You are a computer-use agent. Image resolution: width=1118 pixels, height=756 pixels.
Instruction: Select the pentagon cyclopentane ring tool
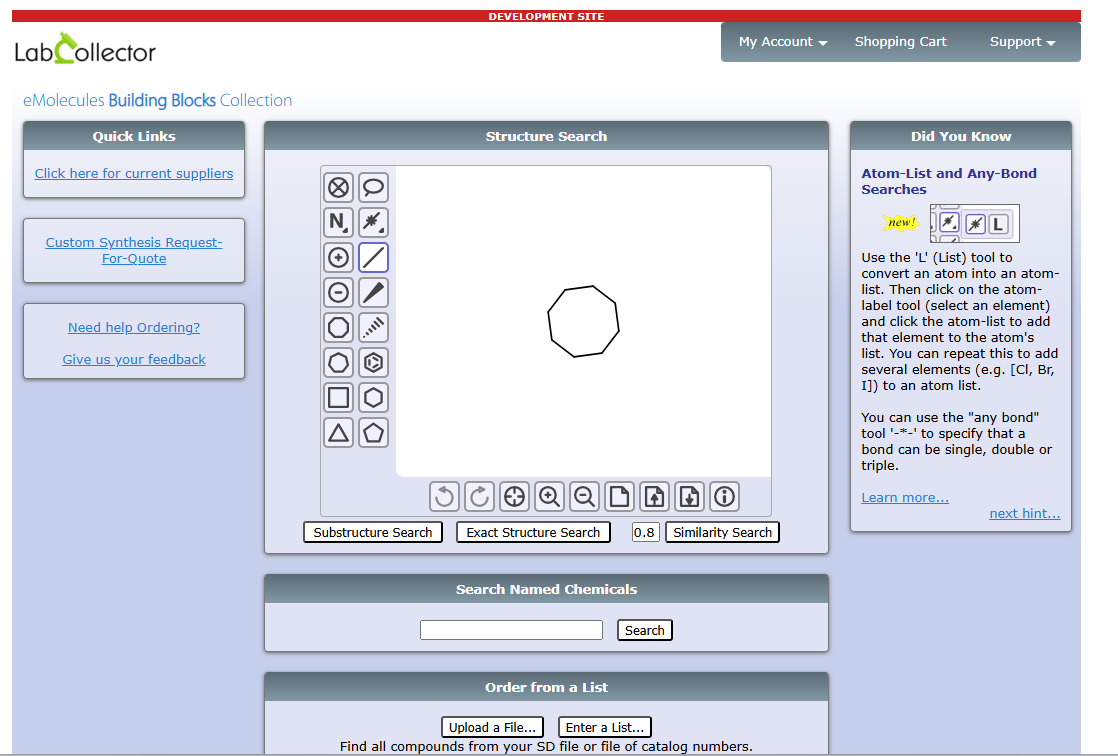374,432
